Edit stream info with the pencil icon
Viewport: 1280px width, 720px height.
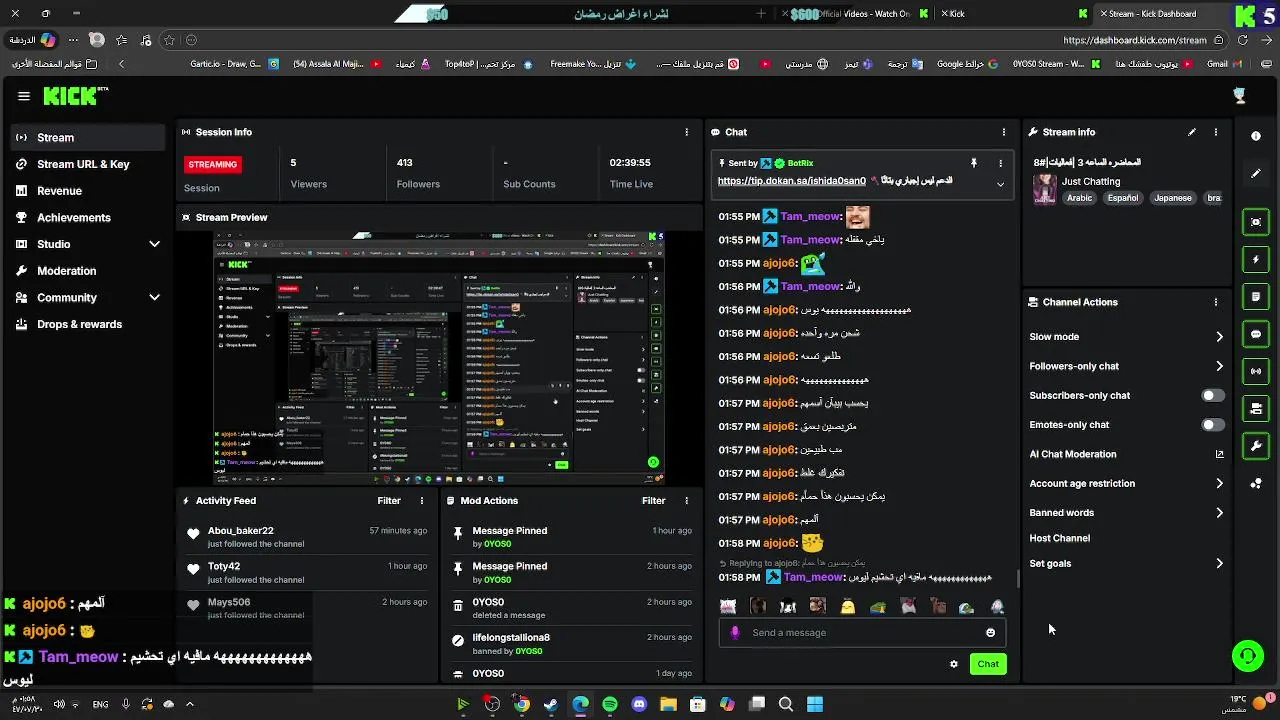point(1192,132)
